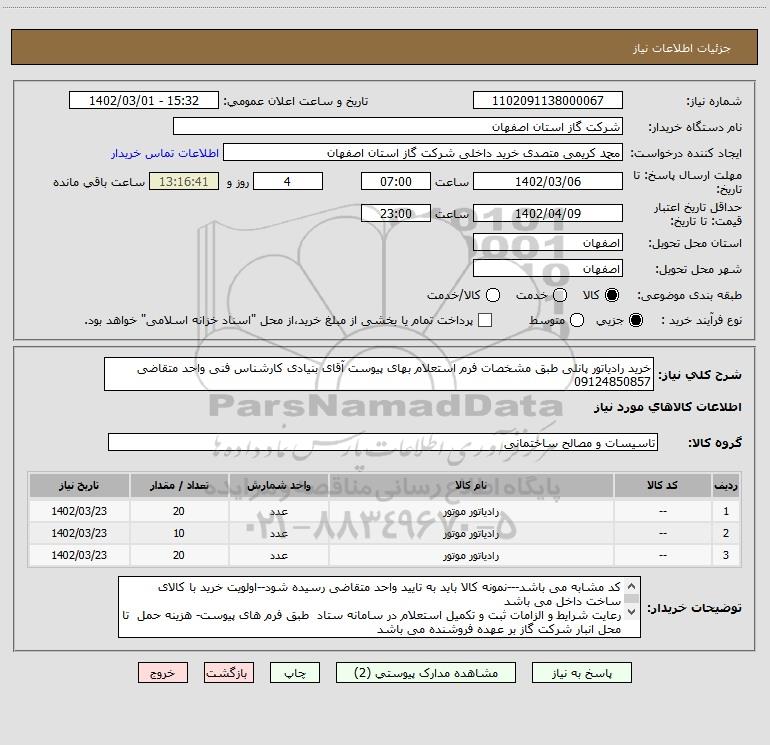This screenshot has width=770, height=745.
Task: Select the کالا/خدمت radio button
Action: click(x=493, y=295)
